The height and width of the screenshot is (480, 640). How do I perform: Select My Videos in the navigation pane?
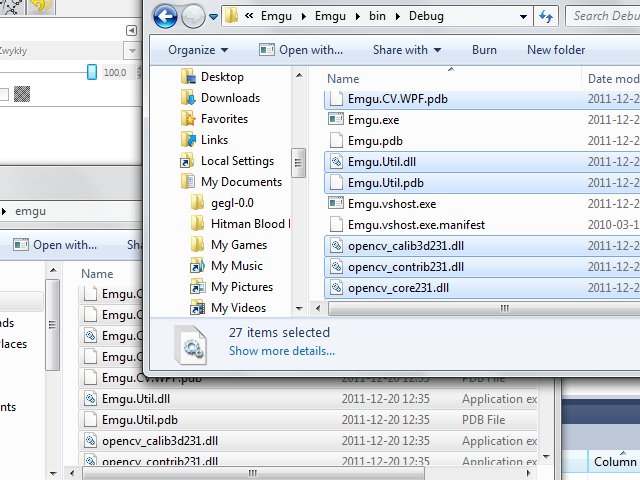click(228, 308)
